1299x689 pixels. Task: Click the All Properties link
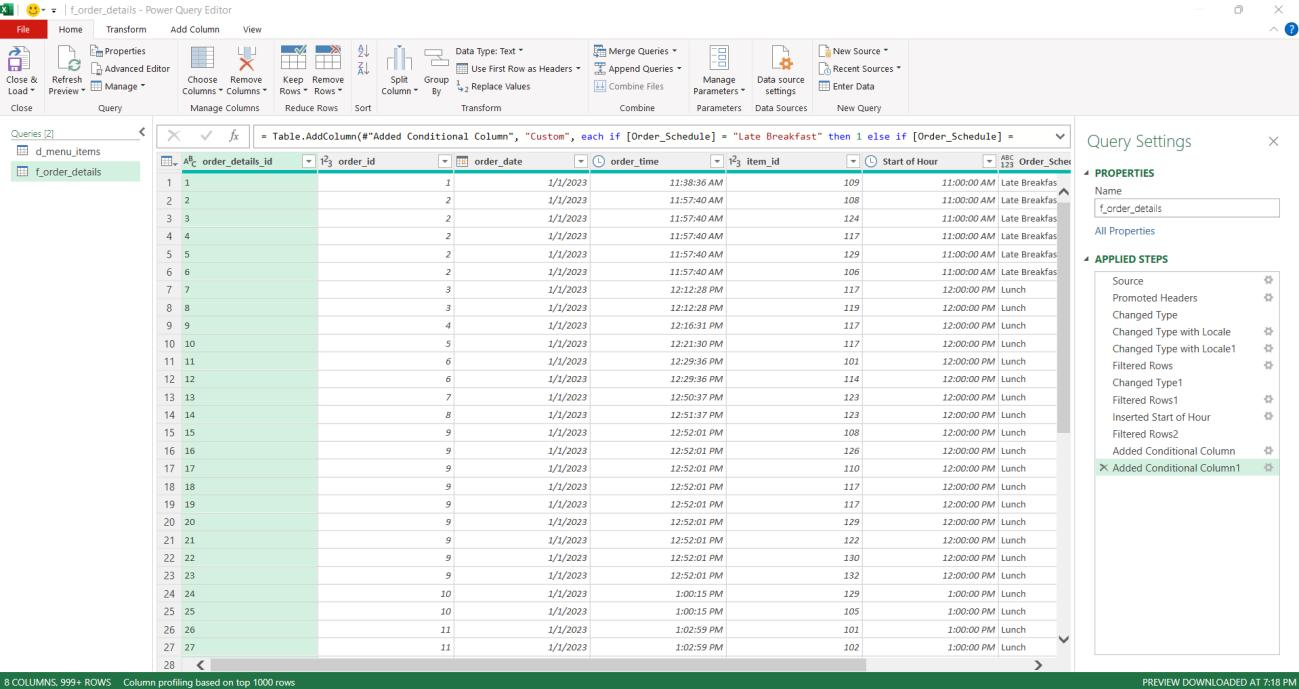click(1124, 231)
